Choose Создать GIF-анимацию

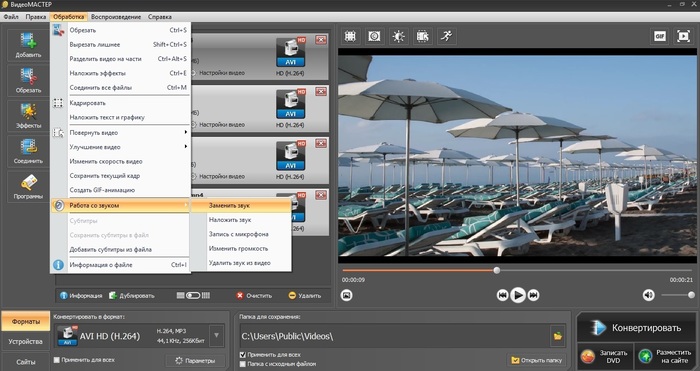(x=121, y=190)
